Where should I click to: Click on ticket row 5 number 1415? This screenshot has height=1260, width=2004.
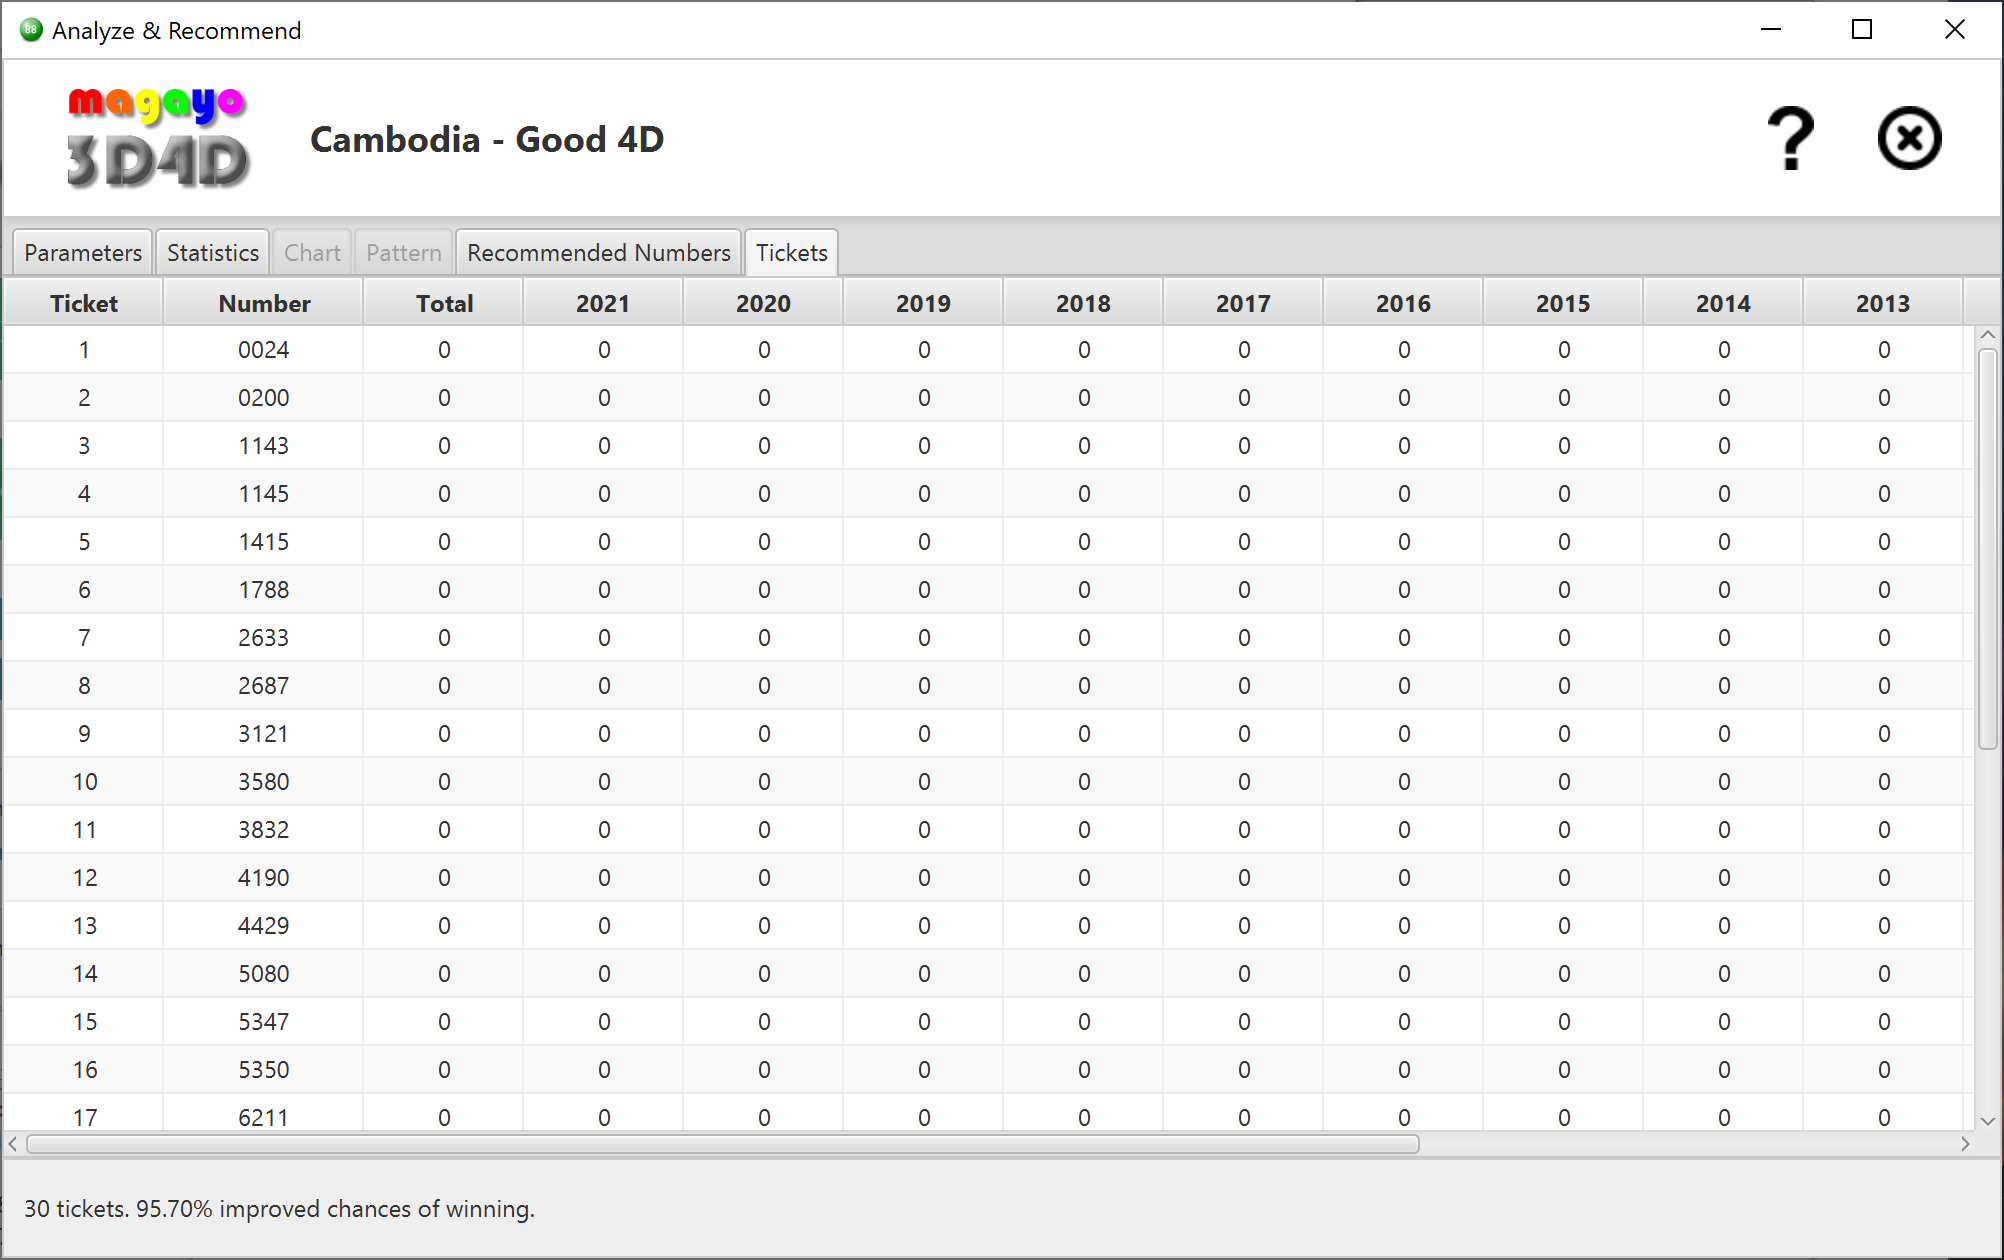[x=263, y=540]
